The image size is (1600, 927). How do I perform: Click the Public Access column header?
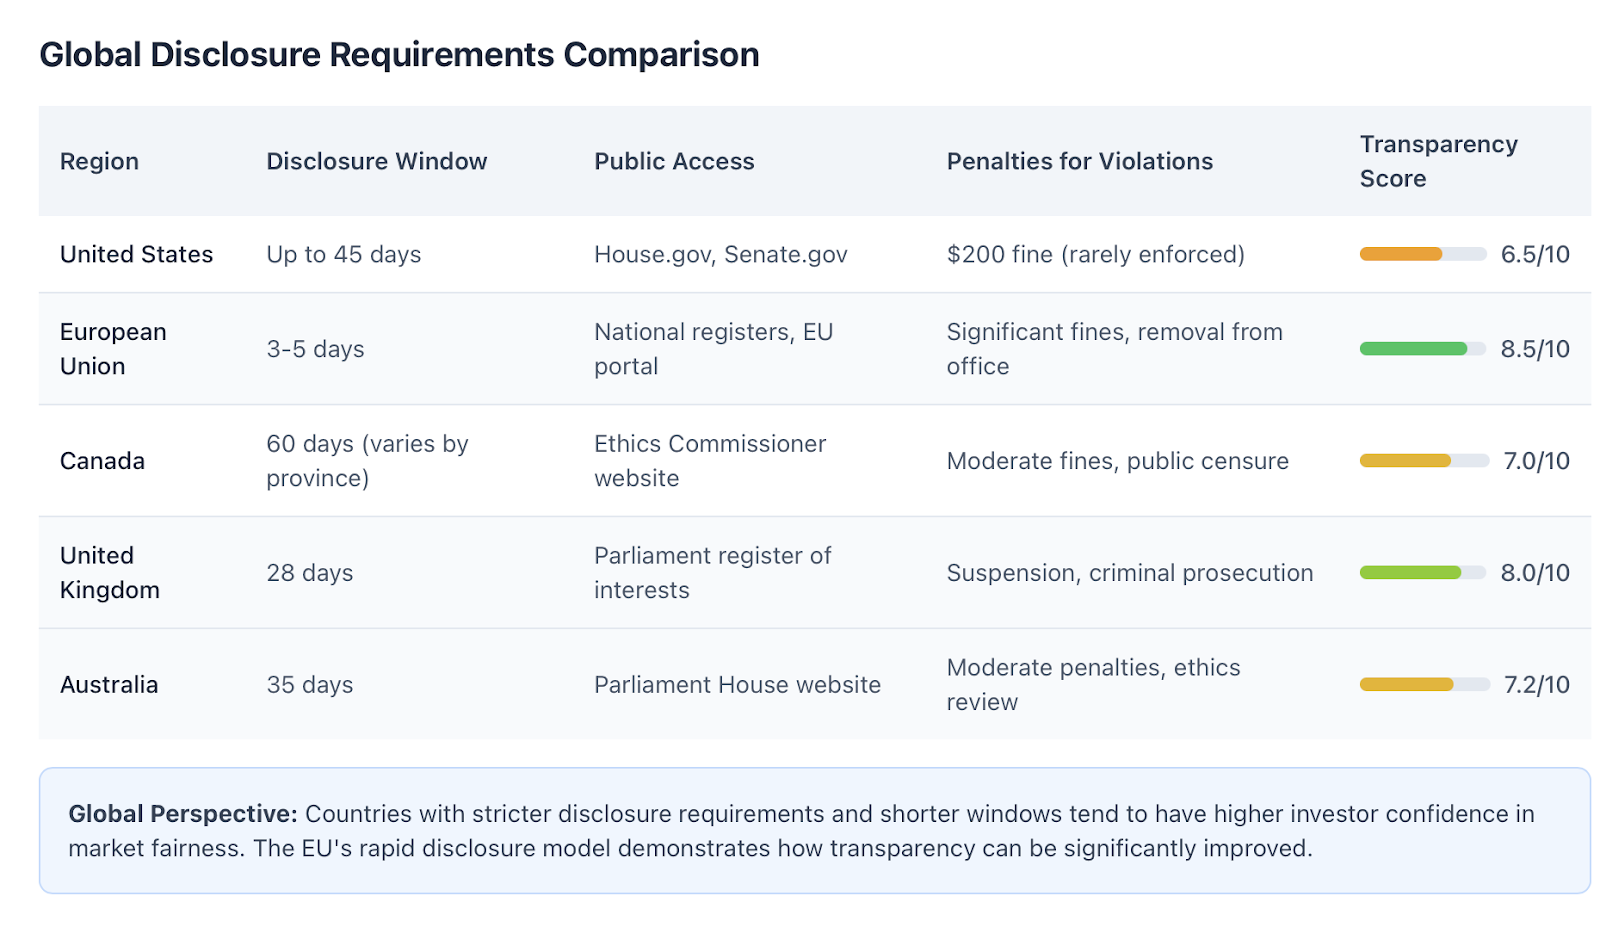click(x=674, y=161)
